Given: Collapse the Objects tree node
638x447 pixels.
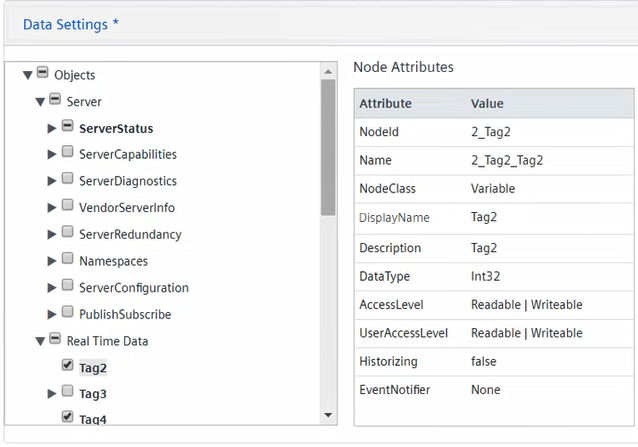Looking at the screenshot, I should point(27,74).
